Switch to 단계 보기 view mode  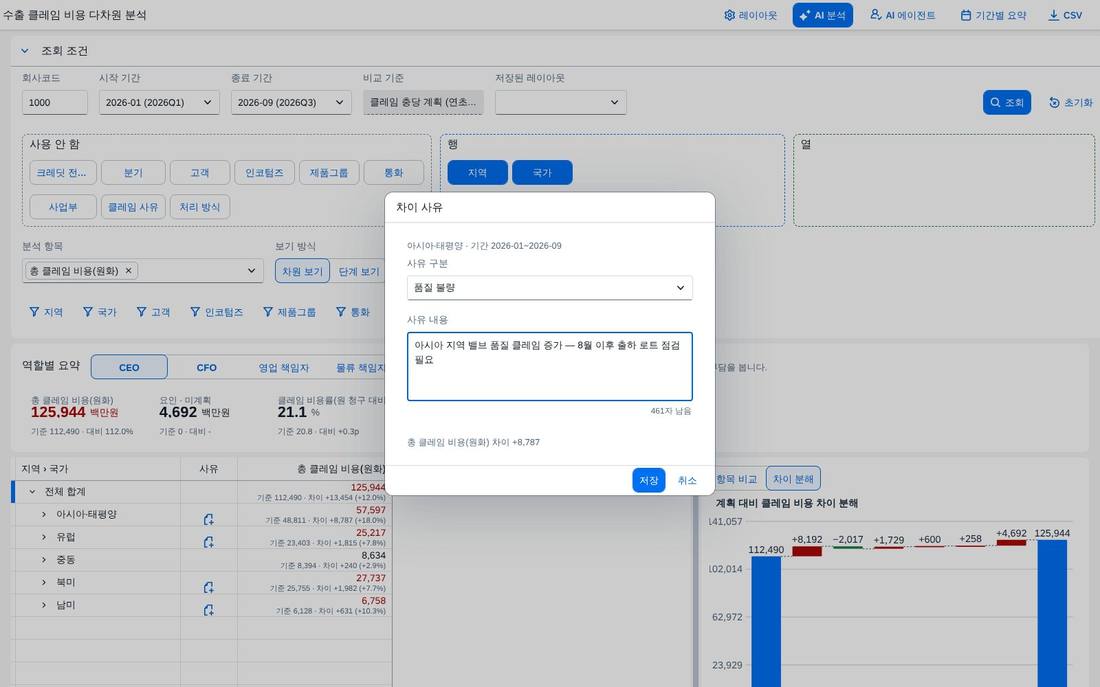358,271
